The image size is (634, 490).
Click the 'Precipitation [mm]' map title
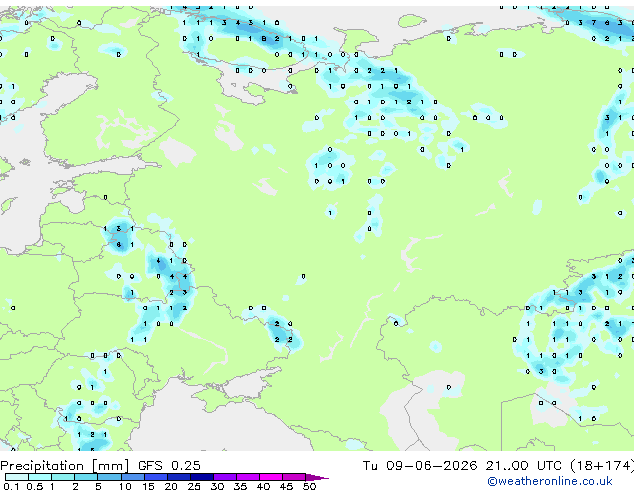(x=65, y=466)
